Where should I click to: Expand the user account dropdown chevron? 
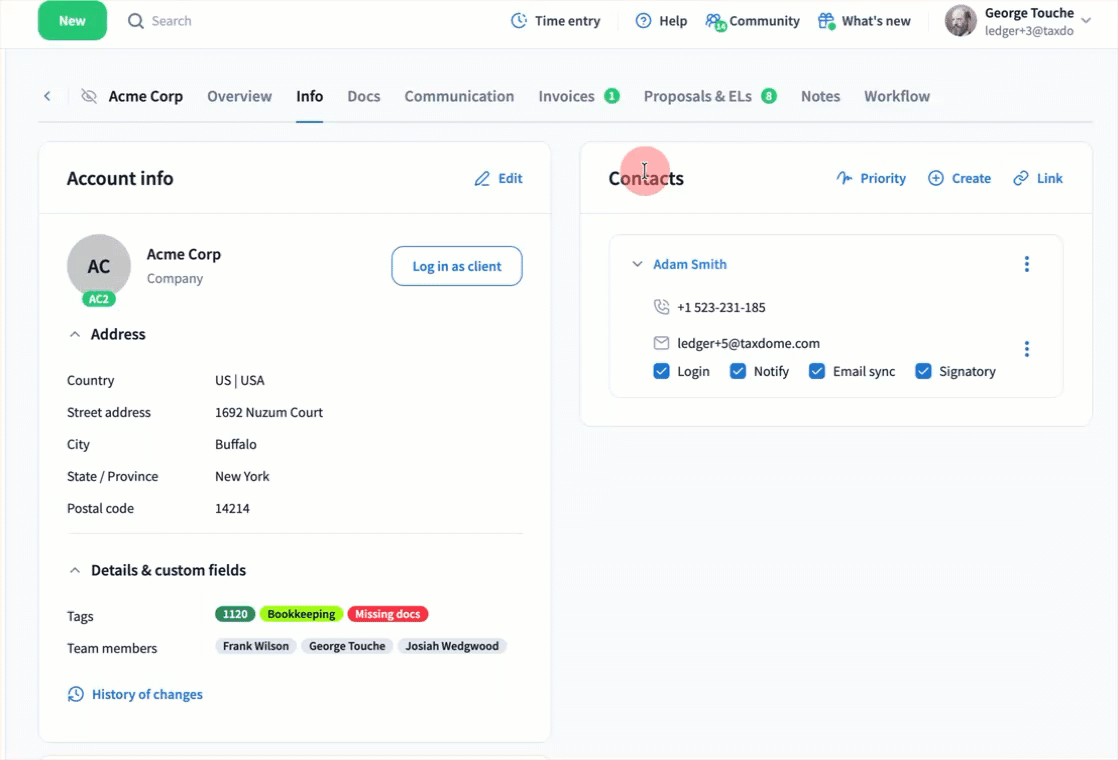[x=1086, y=21]
